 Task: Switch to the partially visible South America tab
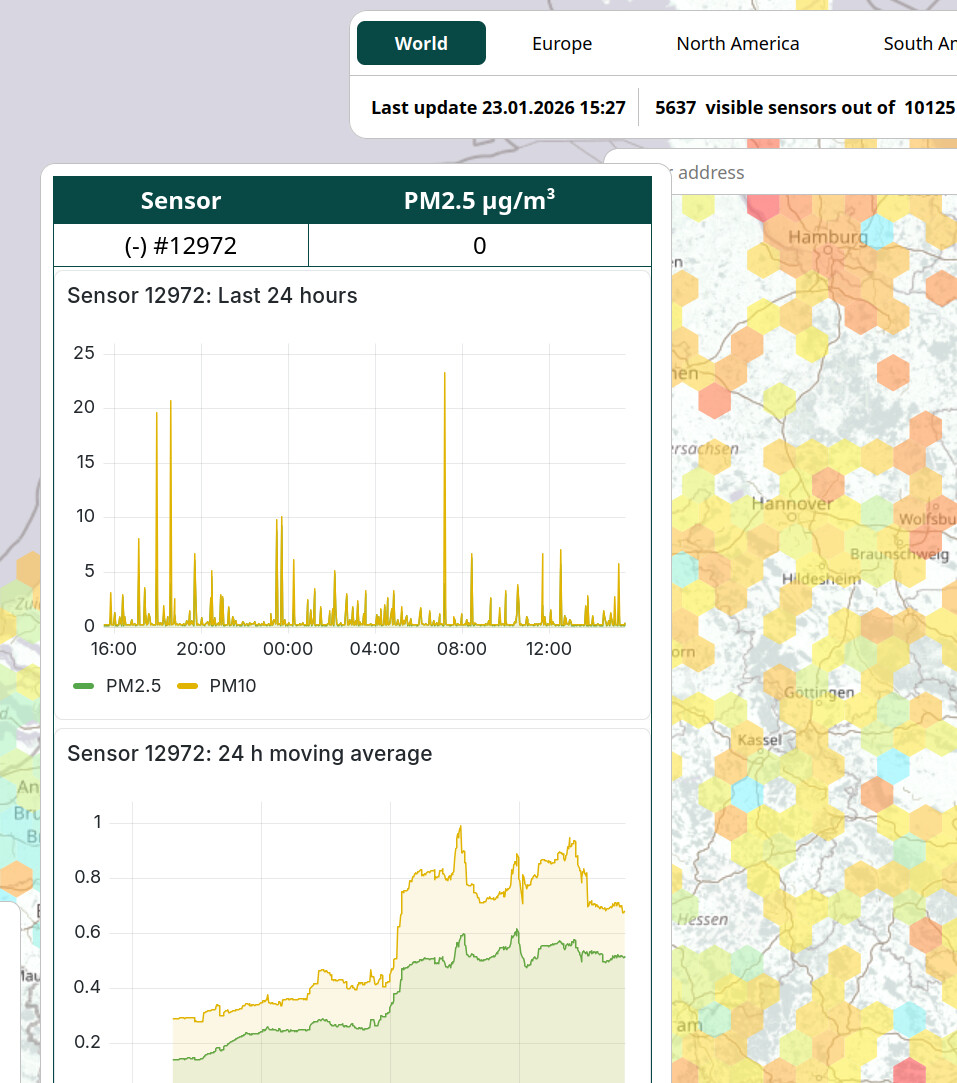click(918, 44)
